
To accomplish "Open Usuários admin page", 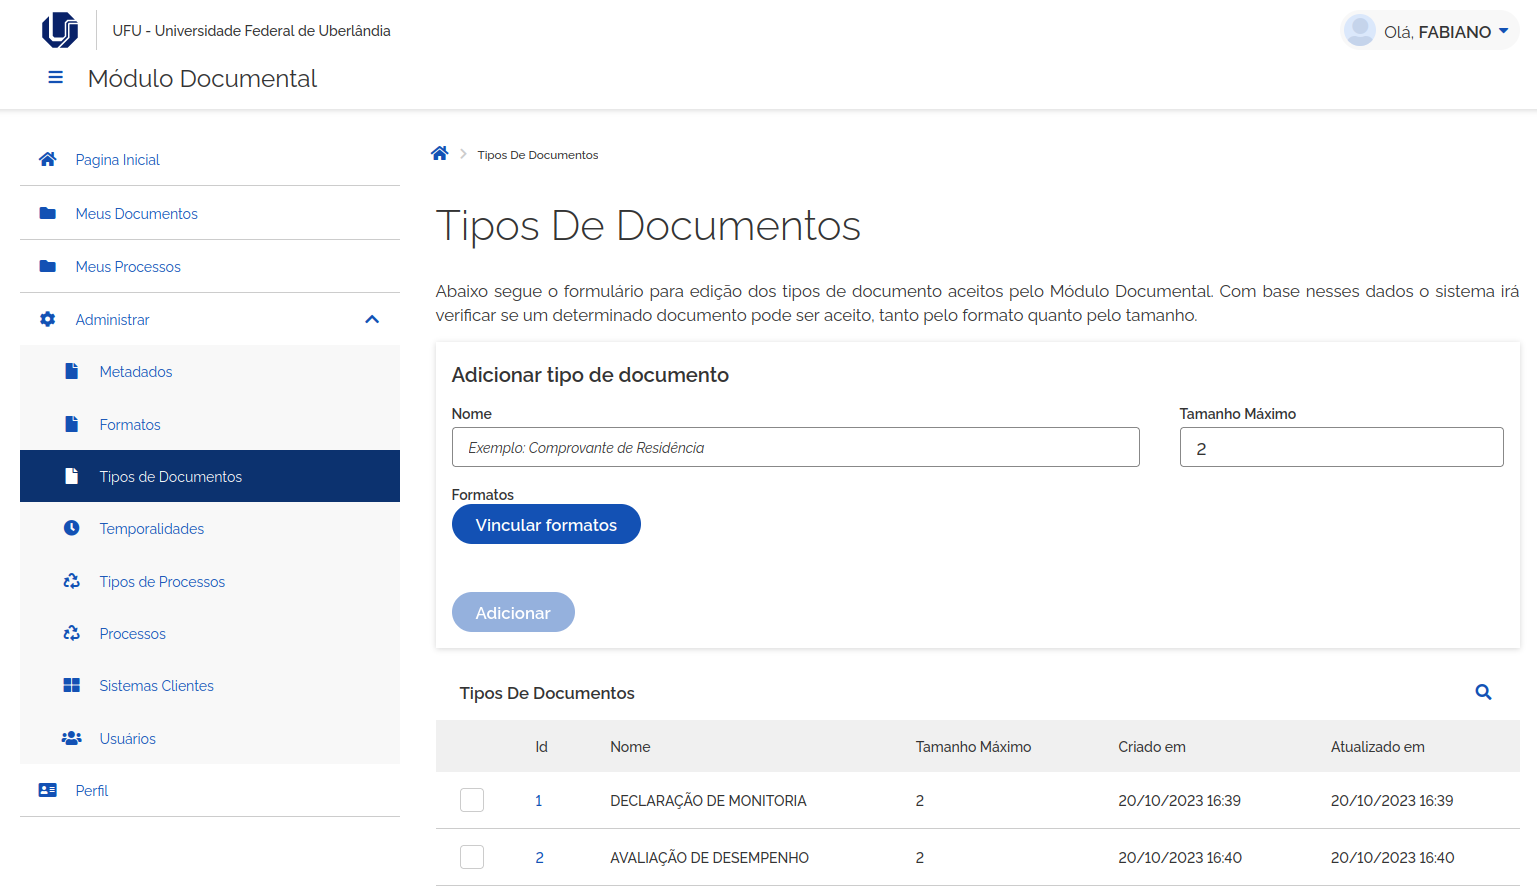I will (127, 739).
